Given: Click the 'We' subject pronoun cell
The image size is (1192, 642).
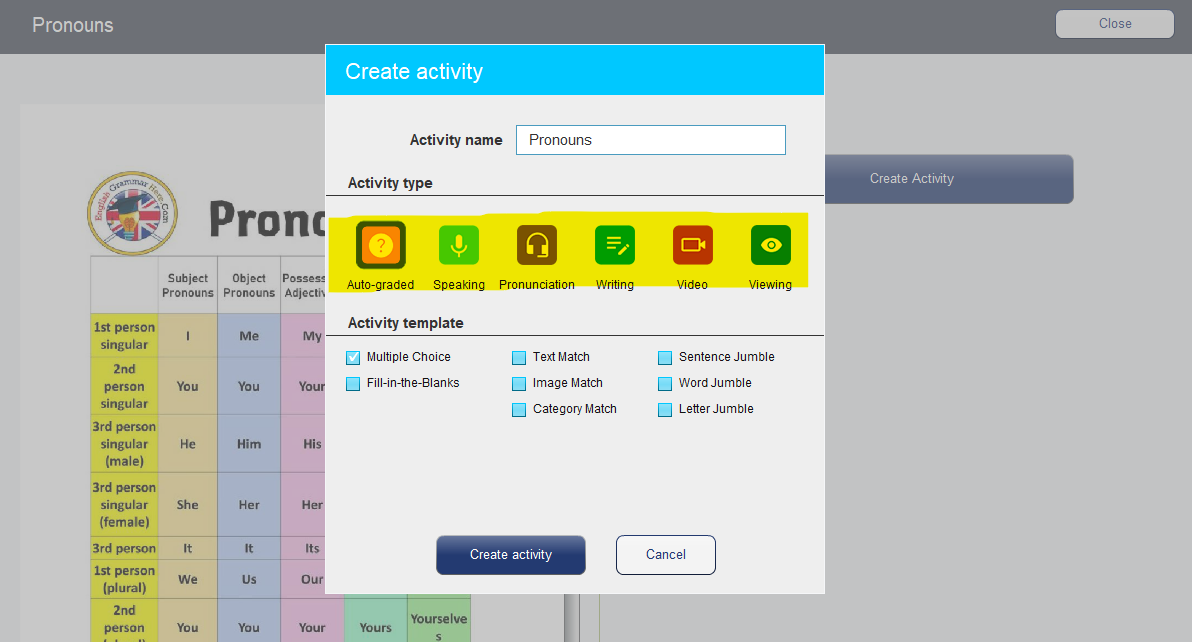Looking at the screenshot, I should pyautogui.click(x=188, y=579).
